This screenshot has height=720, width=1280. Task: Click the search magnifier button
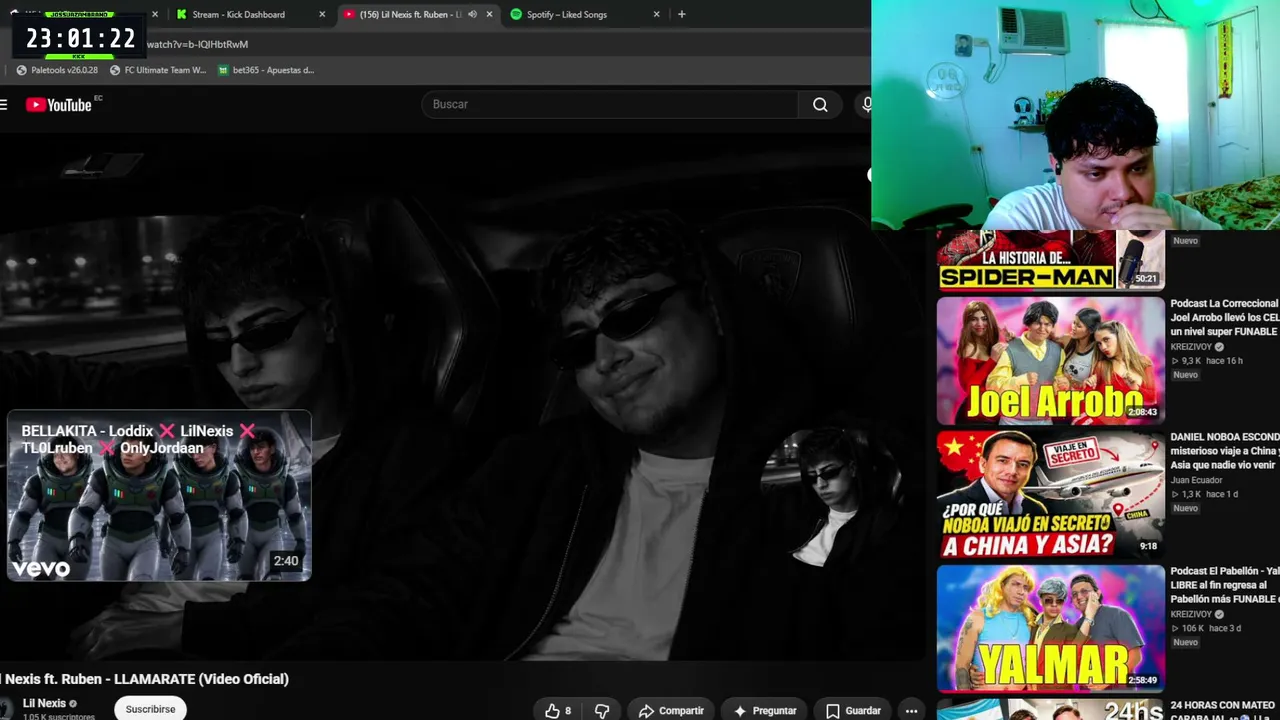click(x=820, y=104)
